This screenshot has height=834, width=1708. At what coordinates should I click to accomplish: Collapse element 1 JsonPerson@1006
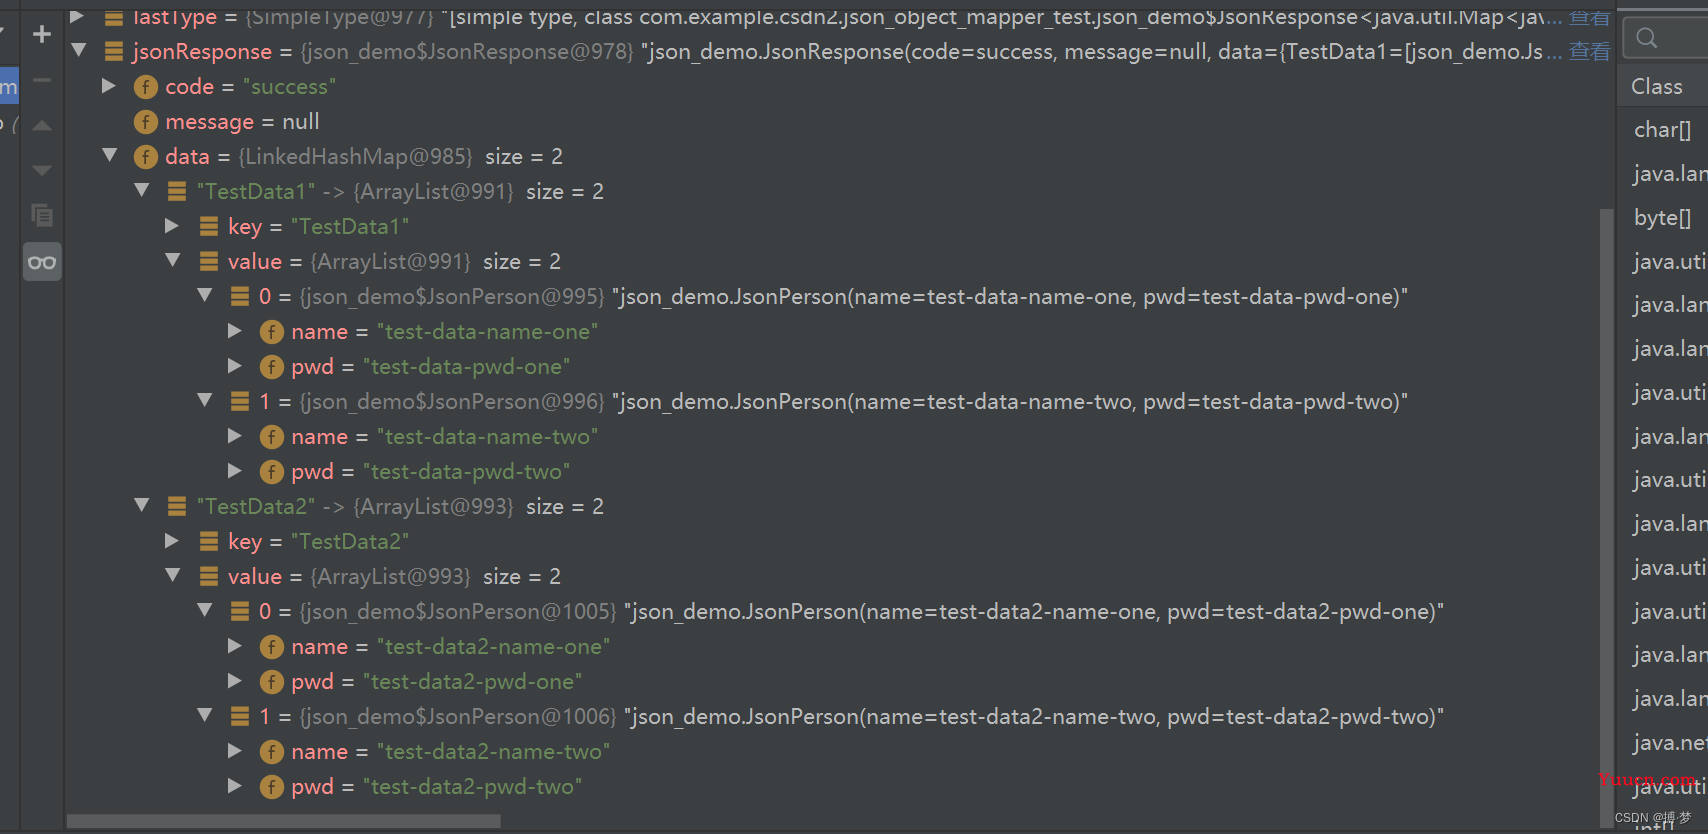coord(205,715)
